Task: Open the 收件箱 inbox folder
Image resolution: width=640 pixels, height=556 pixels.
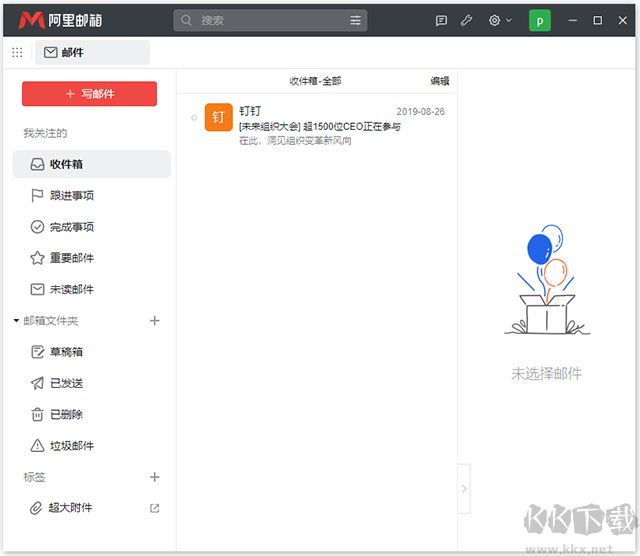Action: point(92,164)
